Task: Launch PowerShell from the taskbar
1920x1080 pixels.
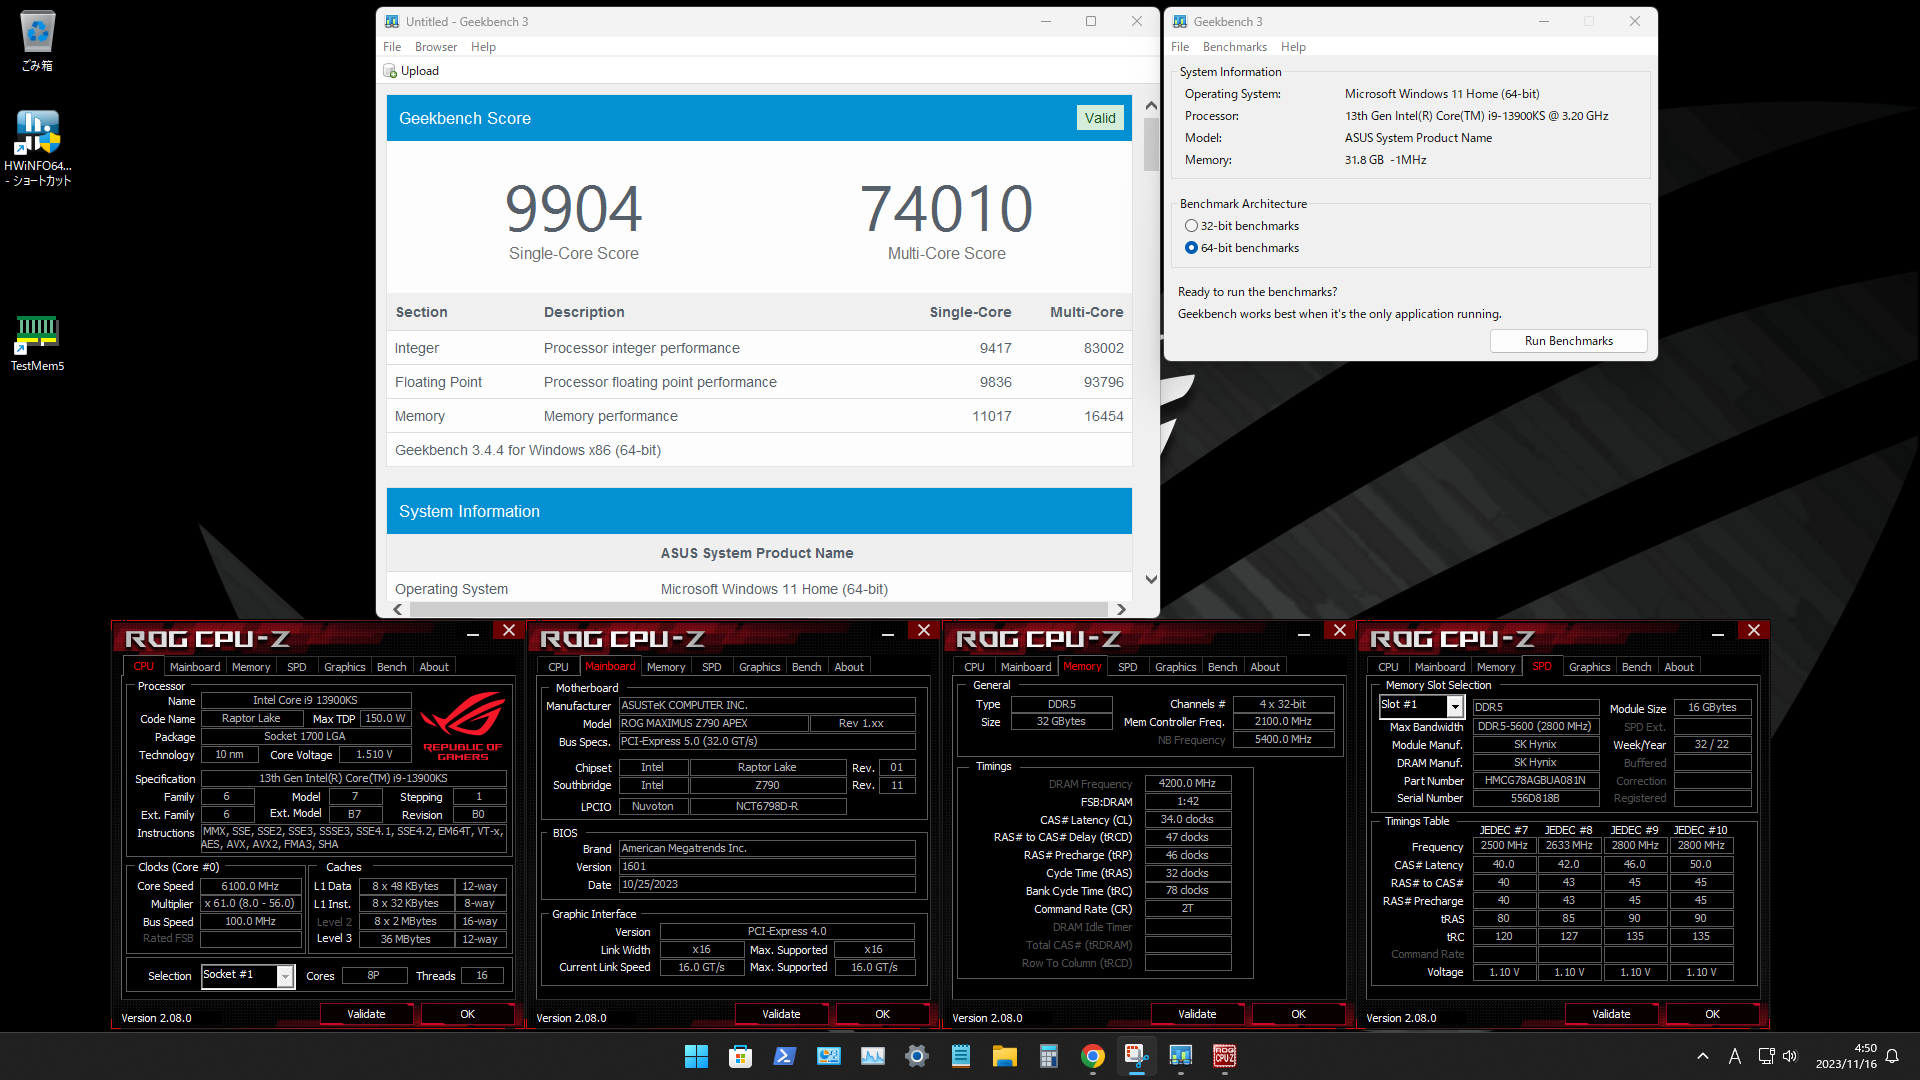Action: [784, 1056]
